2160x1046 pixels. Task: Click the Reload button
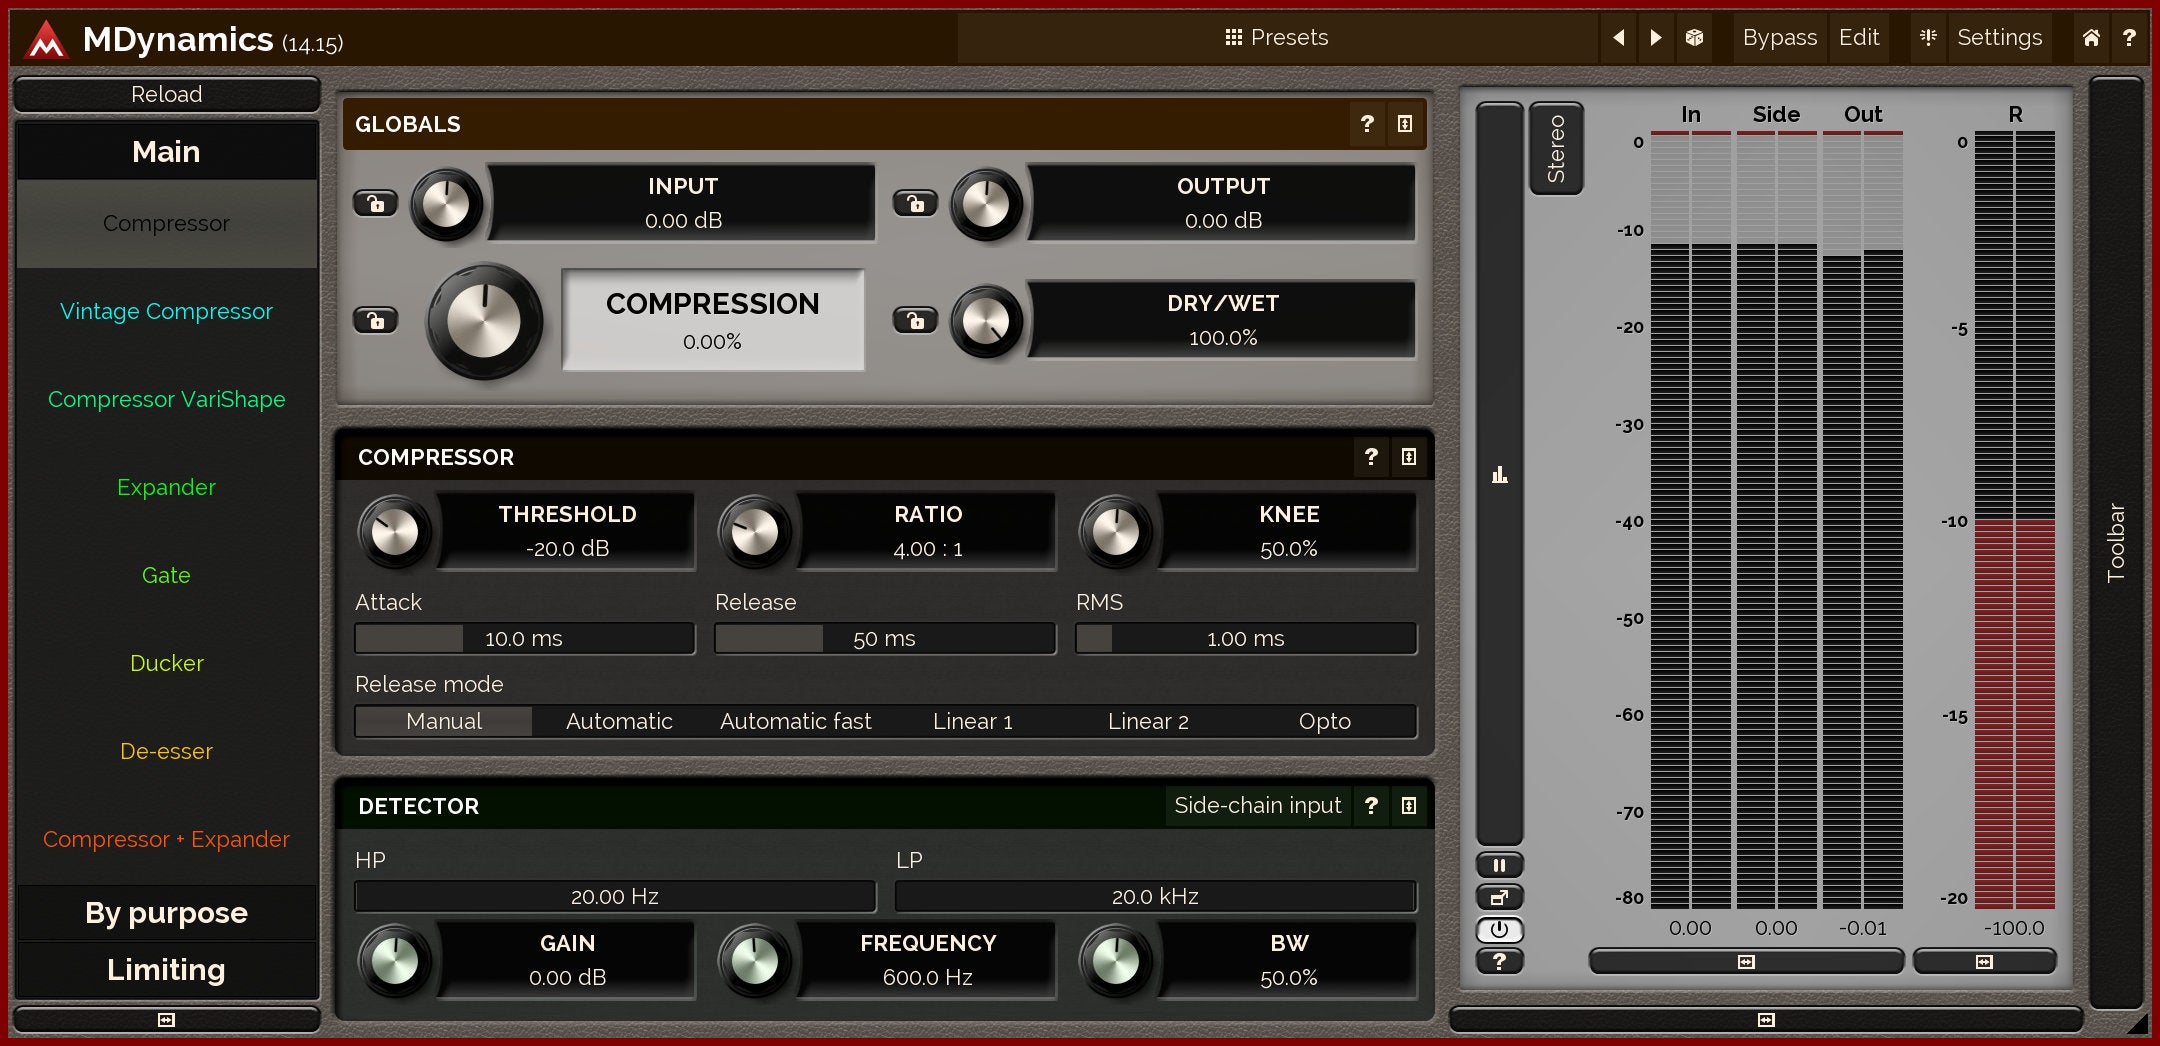pyautogui.click(x=167, y=94)
